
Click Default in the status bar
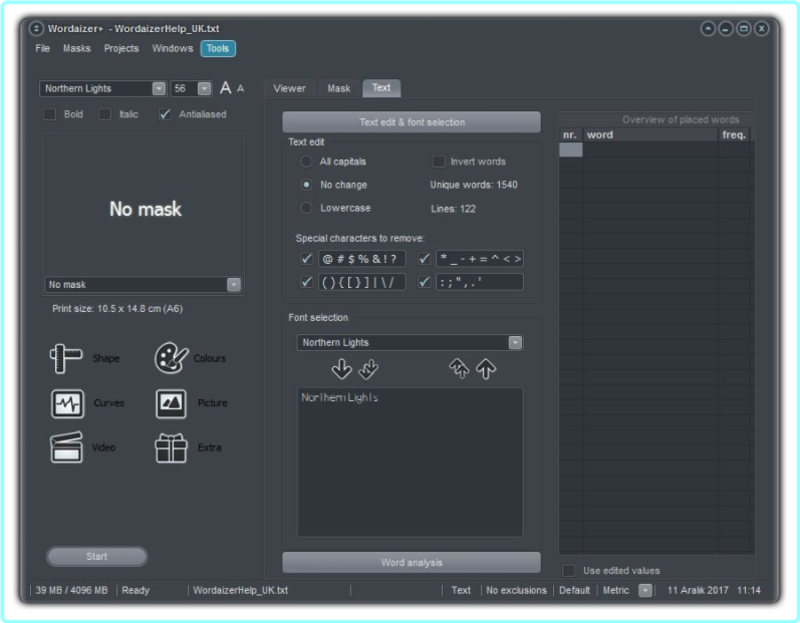pos(574,590)
